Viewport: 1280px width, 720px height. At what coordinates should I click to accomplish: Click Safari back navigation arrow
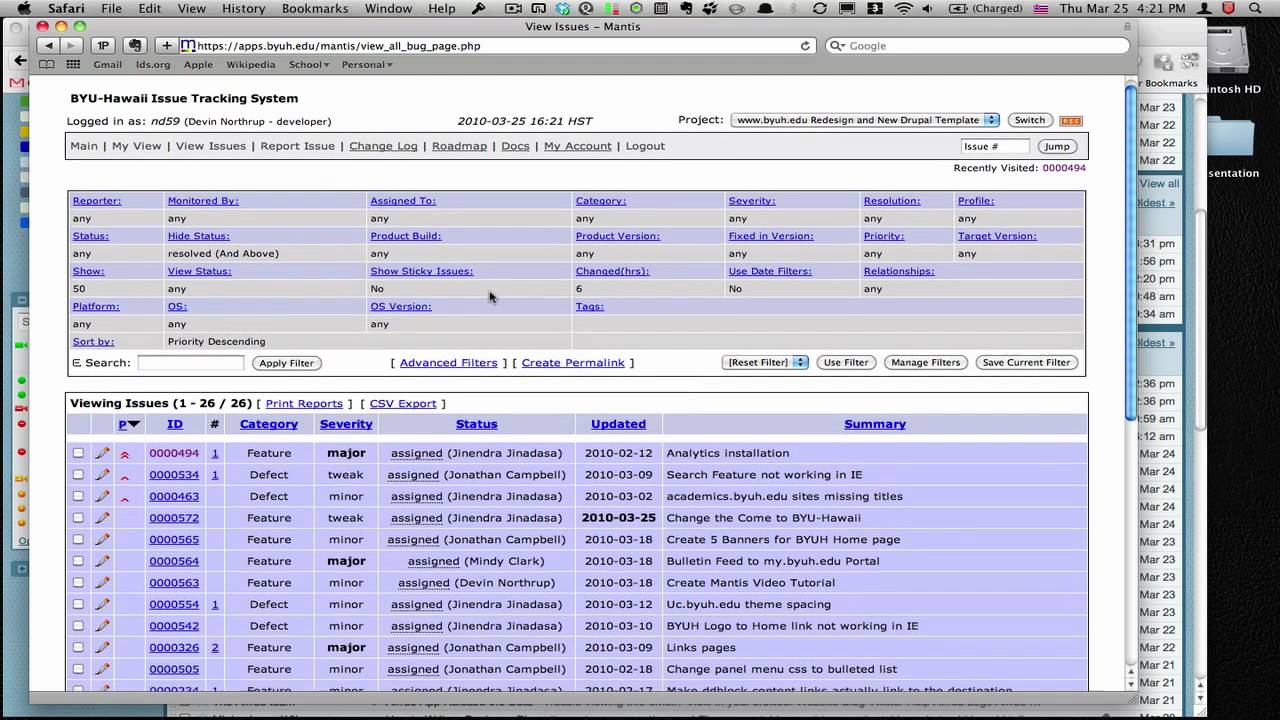[48, 46]
